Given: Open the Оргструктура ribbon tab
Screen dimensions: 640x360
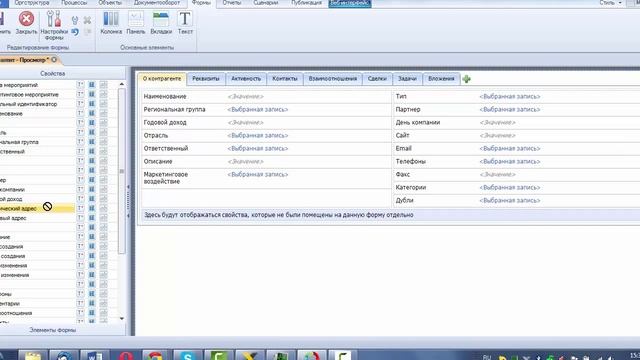Looking at the screenshot, I should 31,3.
